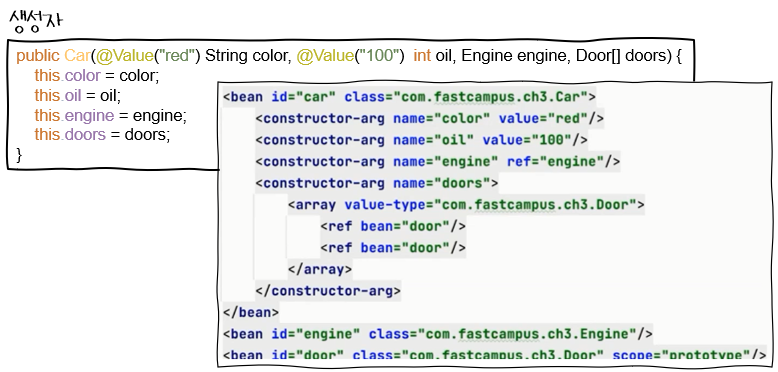Select the Car constructor name
This screenshot has height=372, width=778.
point(77,56)
